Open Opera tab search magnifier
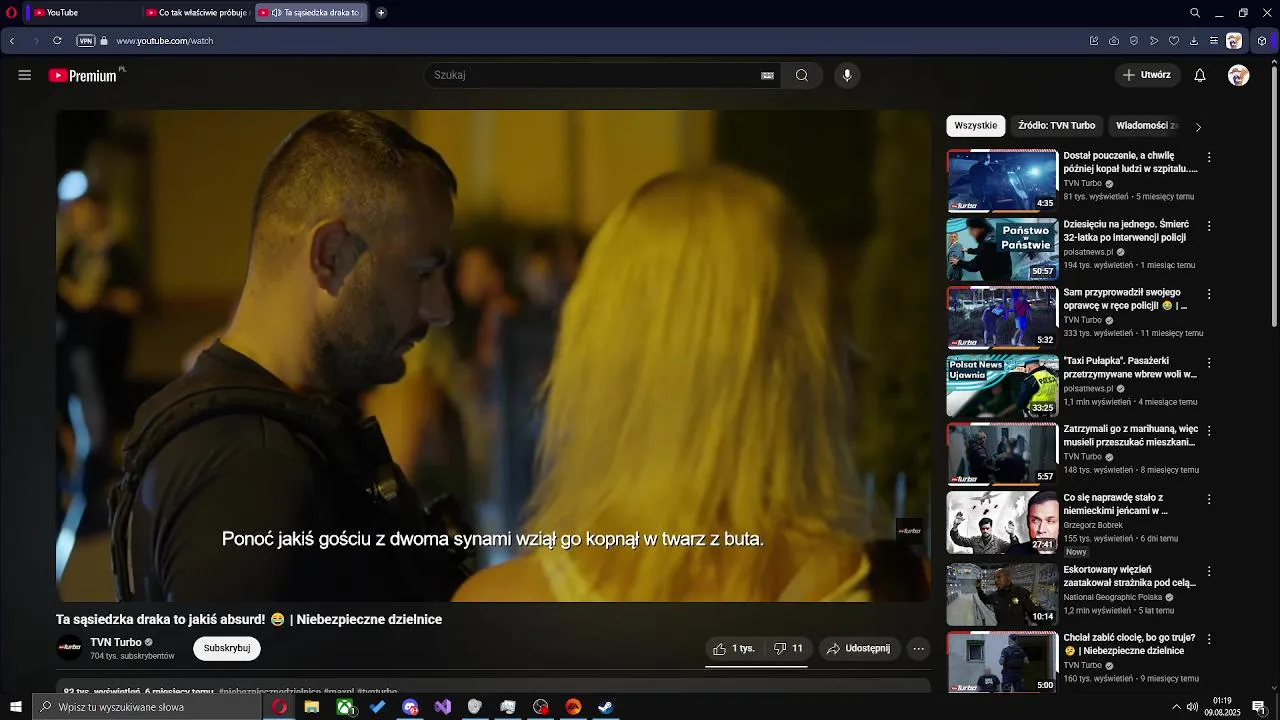This screenshot has width=1280, height=720. (x=1195, y=13)
